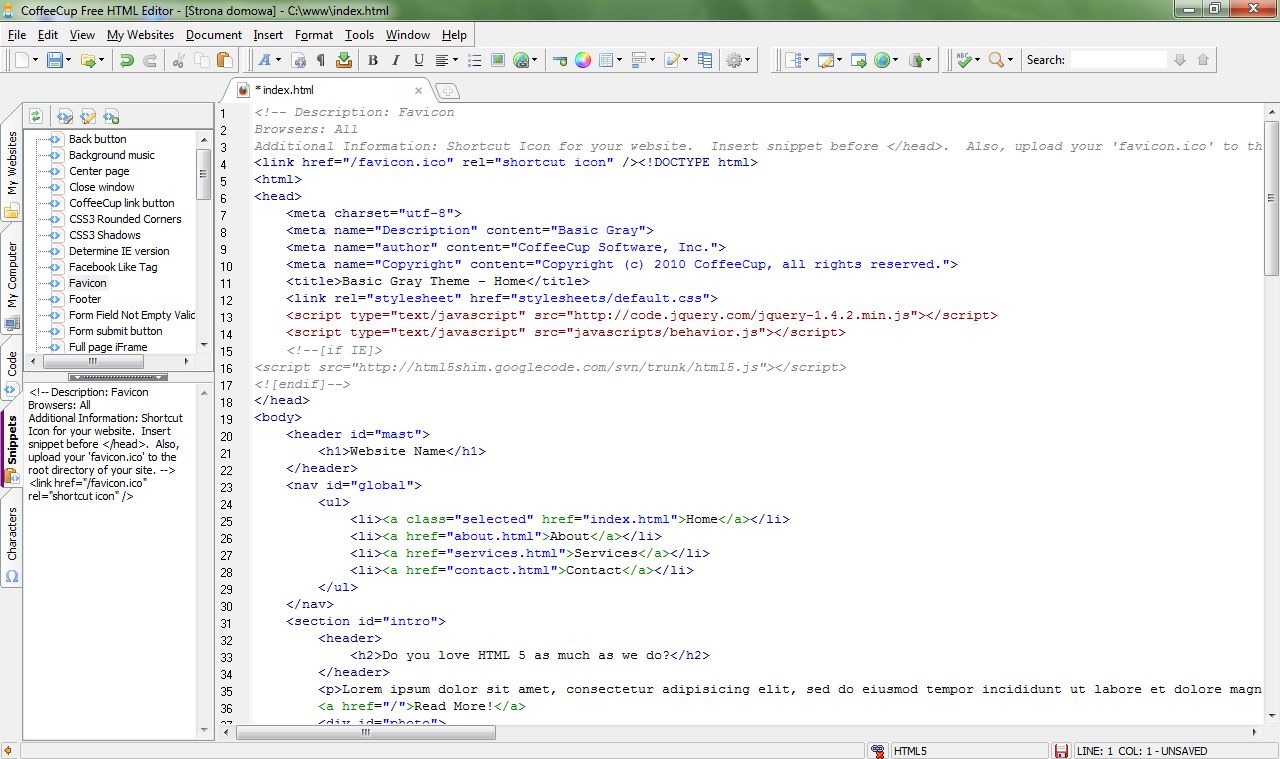Select the Full page iFrame snippet

108,347
